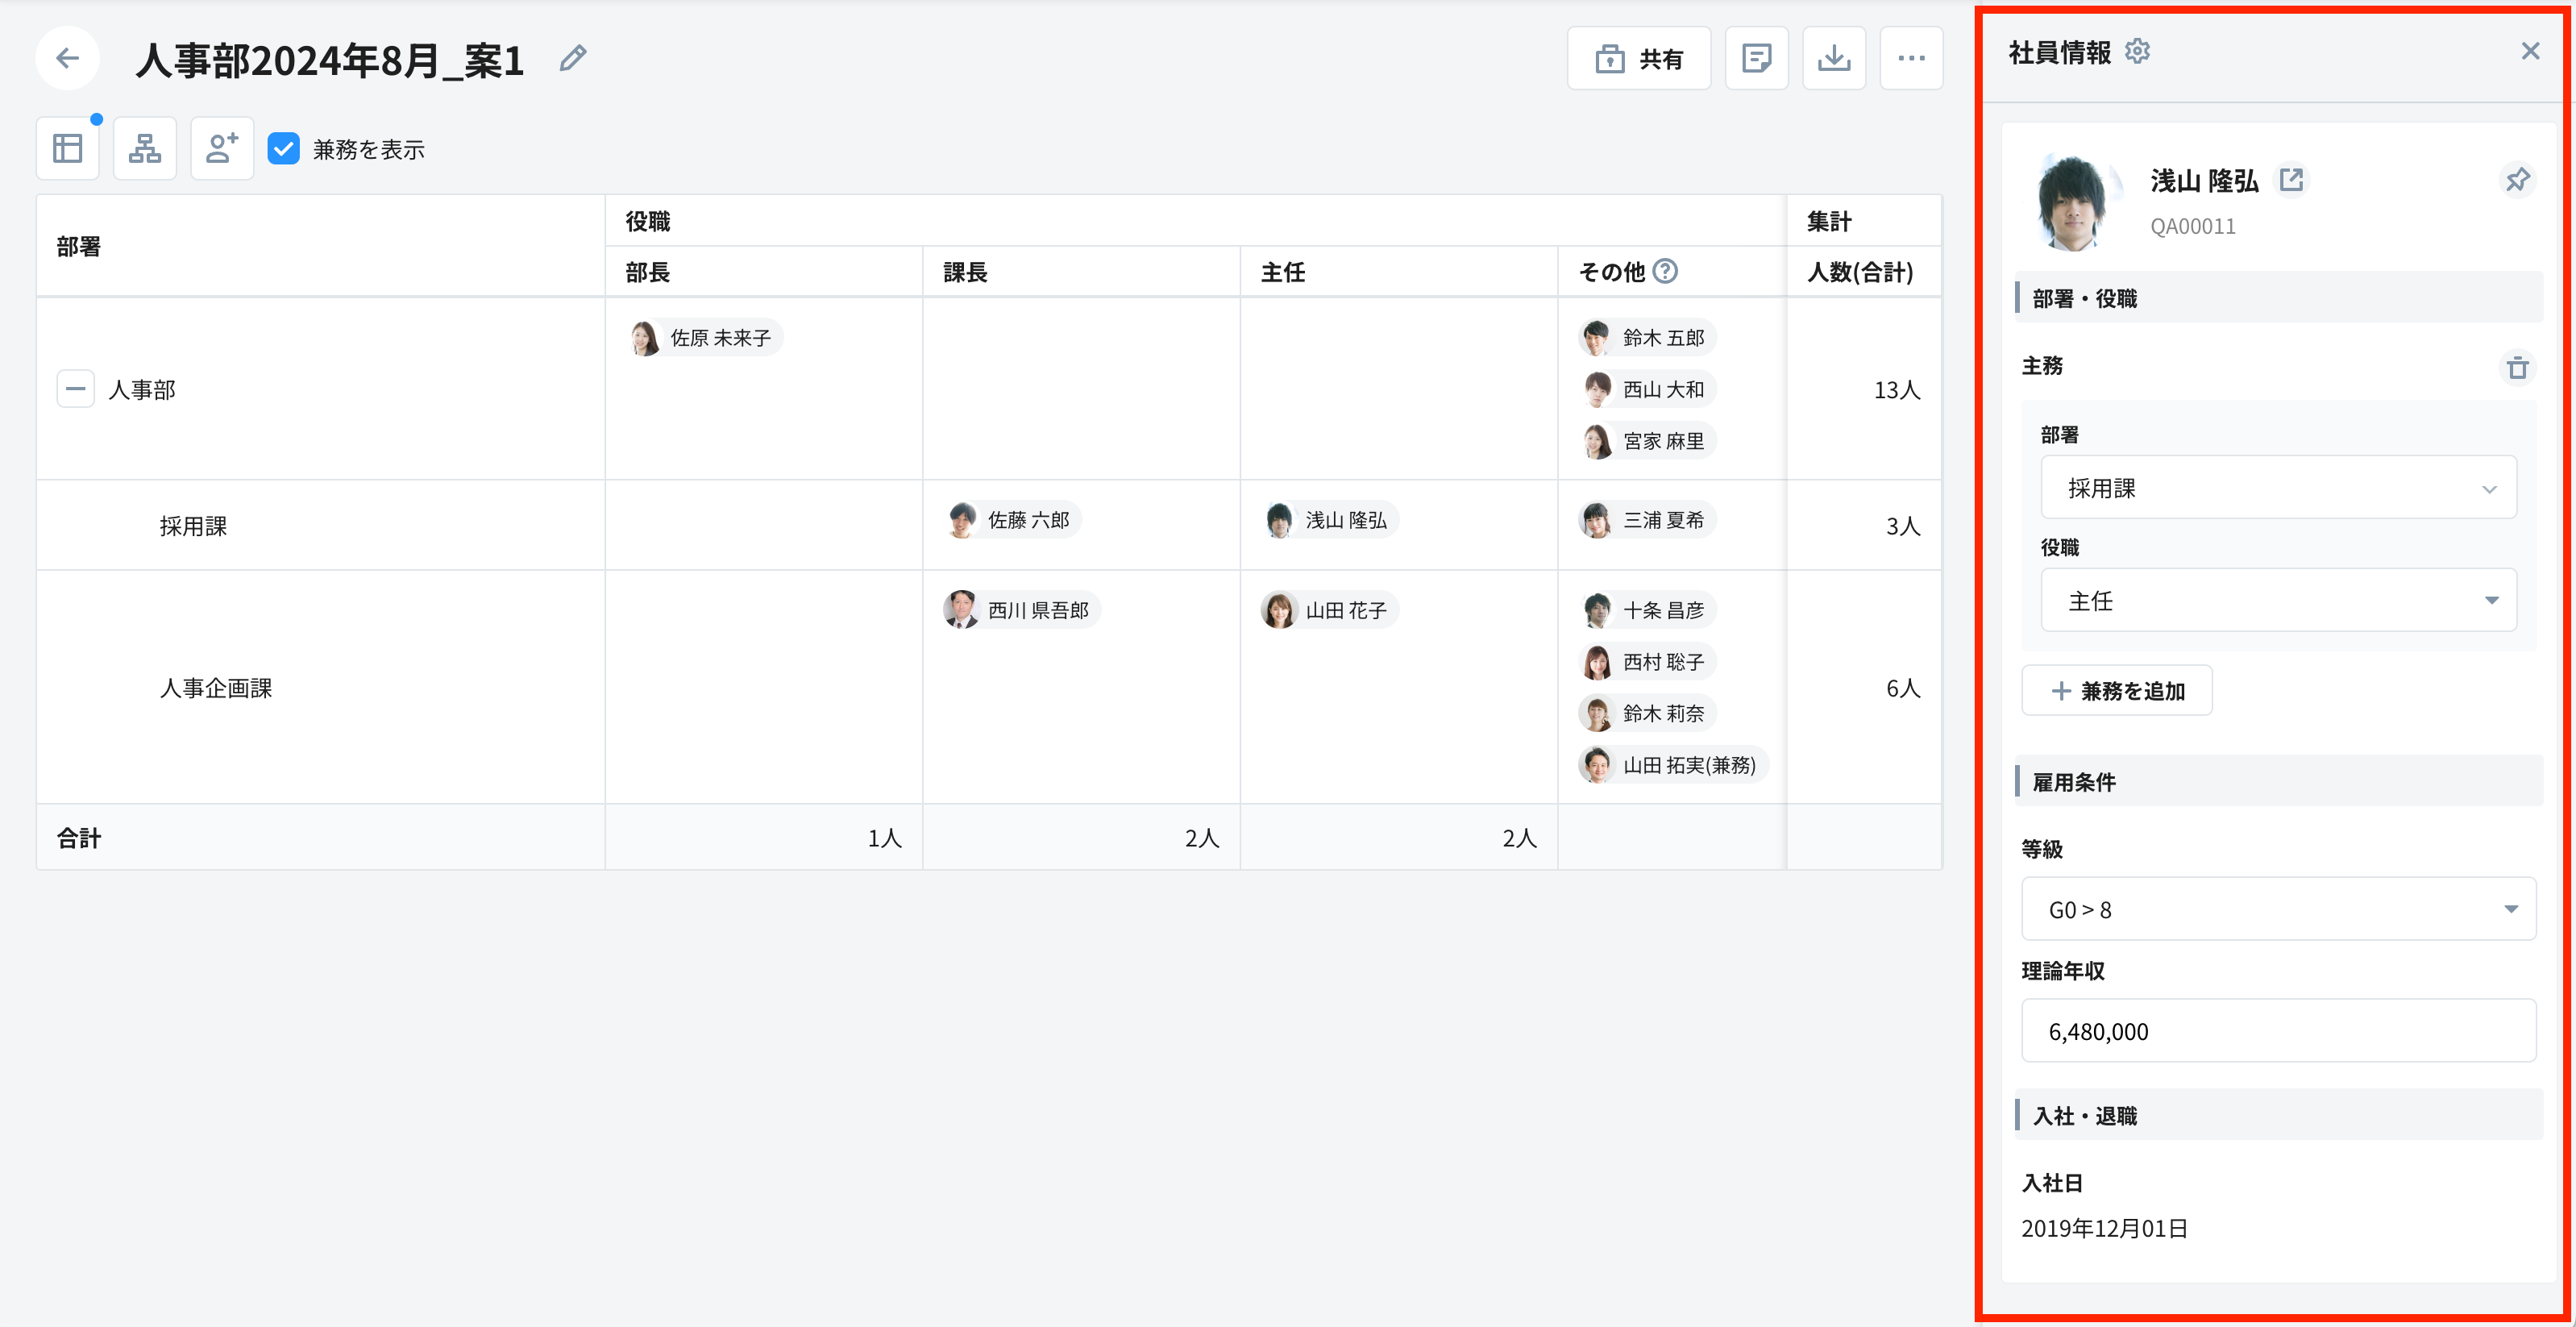Uncheck the 兼務を表示 checkbox

[284, 149]
